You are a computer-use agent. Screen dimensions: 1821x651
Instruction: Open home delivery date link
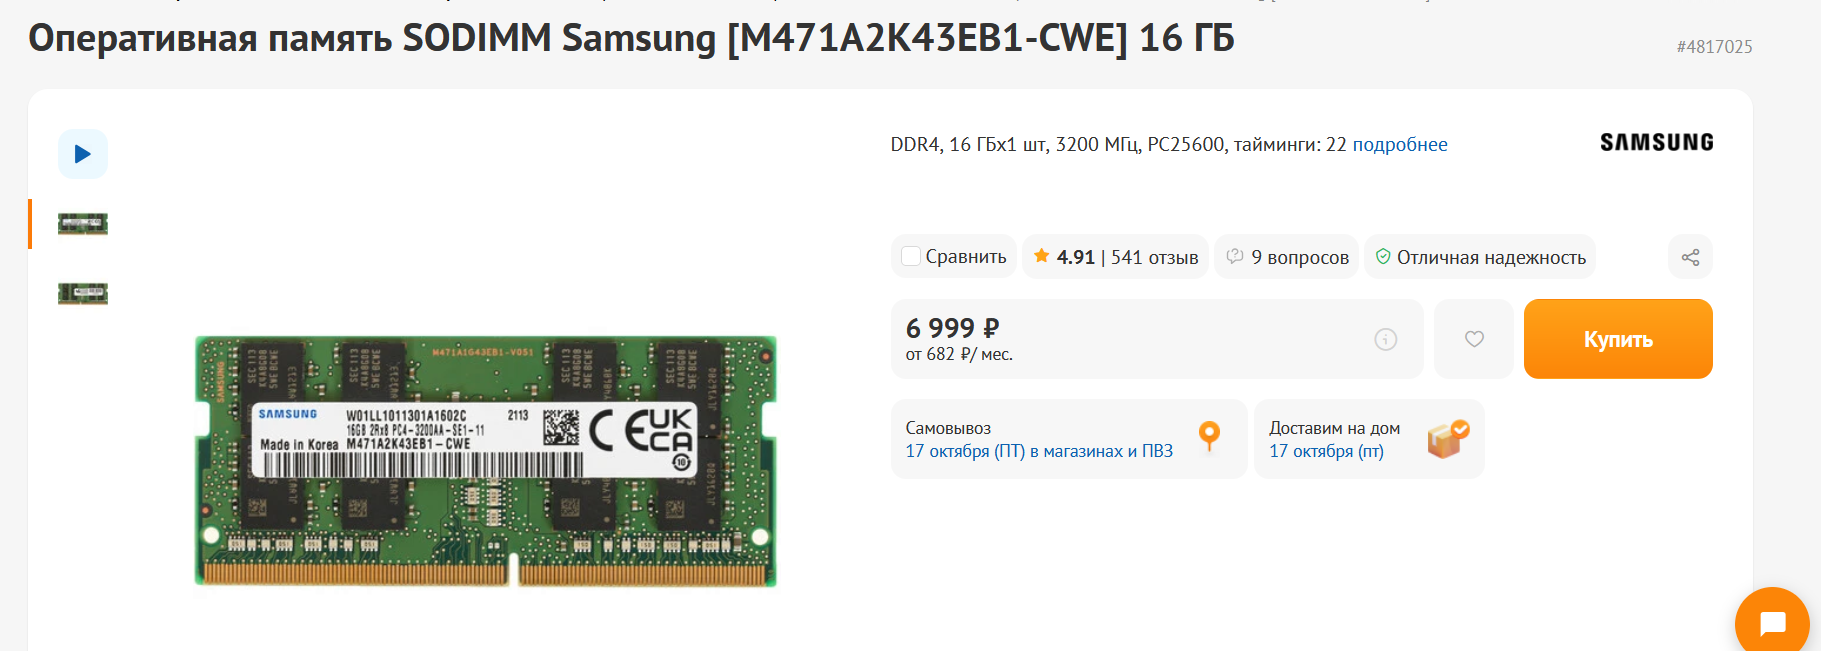pyautogui.click(x=1326, y=451)
